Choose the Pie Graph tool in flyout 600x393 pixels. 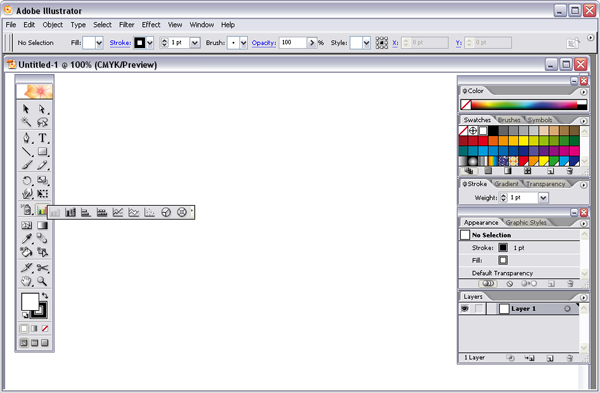point(166,212)
